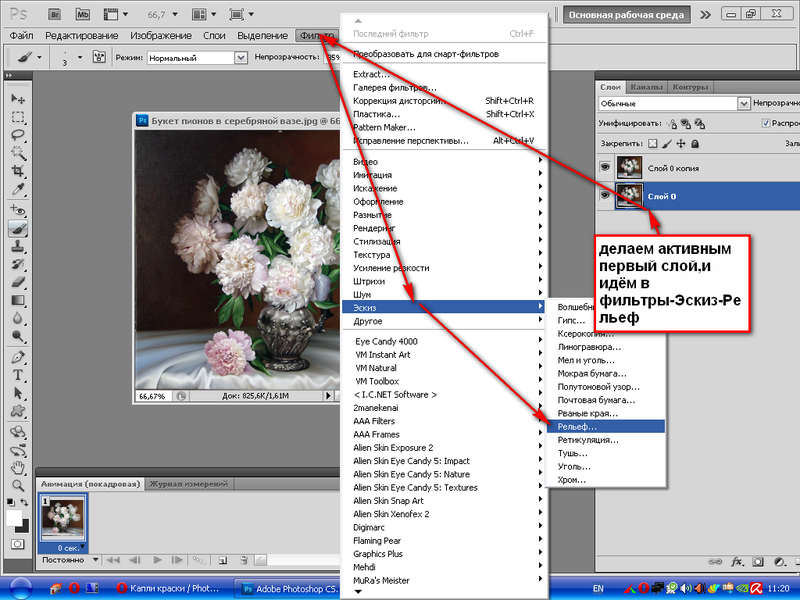Reset default foreground/background colors
The image size is (800, 600).
click(10, 503)
